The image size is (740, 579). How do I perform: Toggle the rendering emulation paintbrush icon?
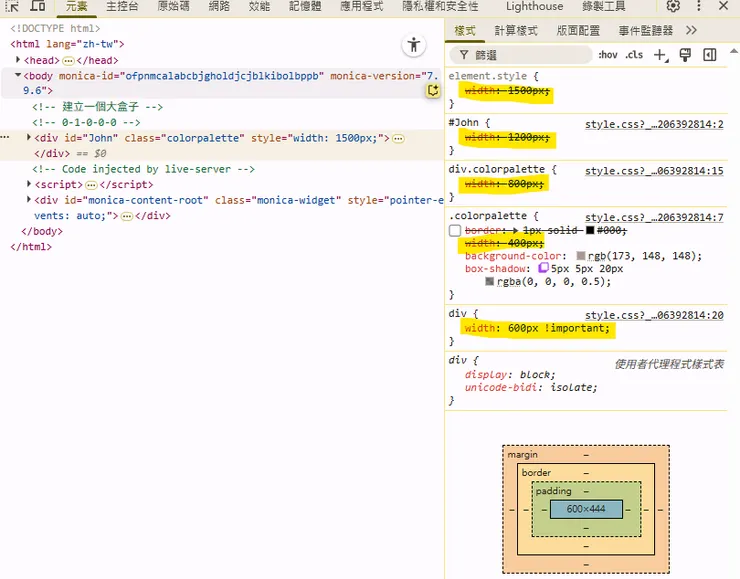685,55
